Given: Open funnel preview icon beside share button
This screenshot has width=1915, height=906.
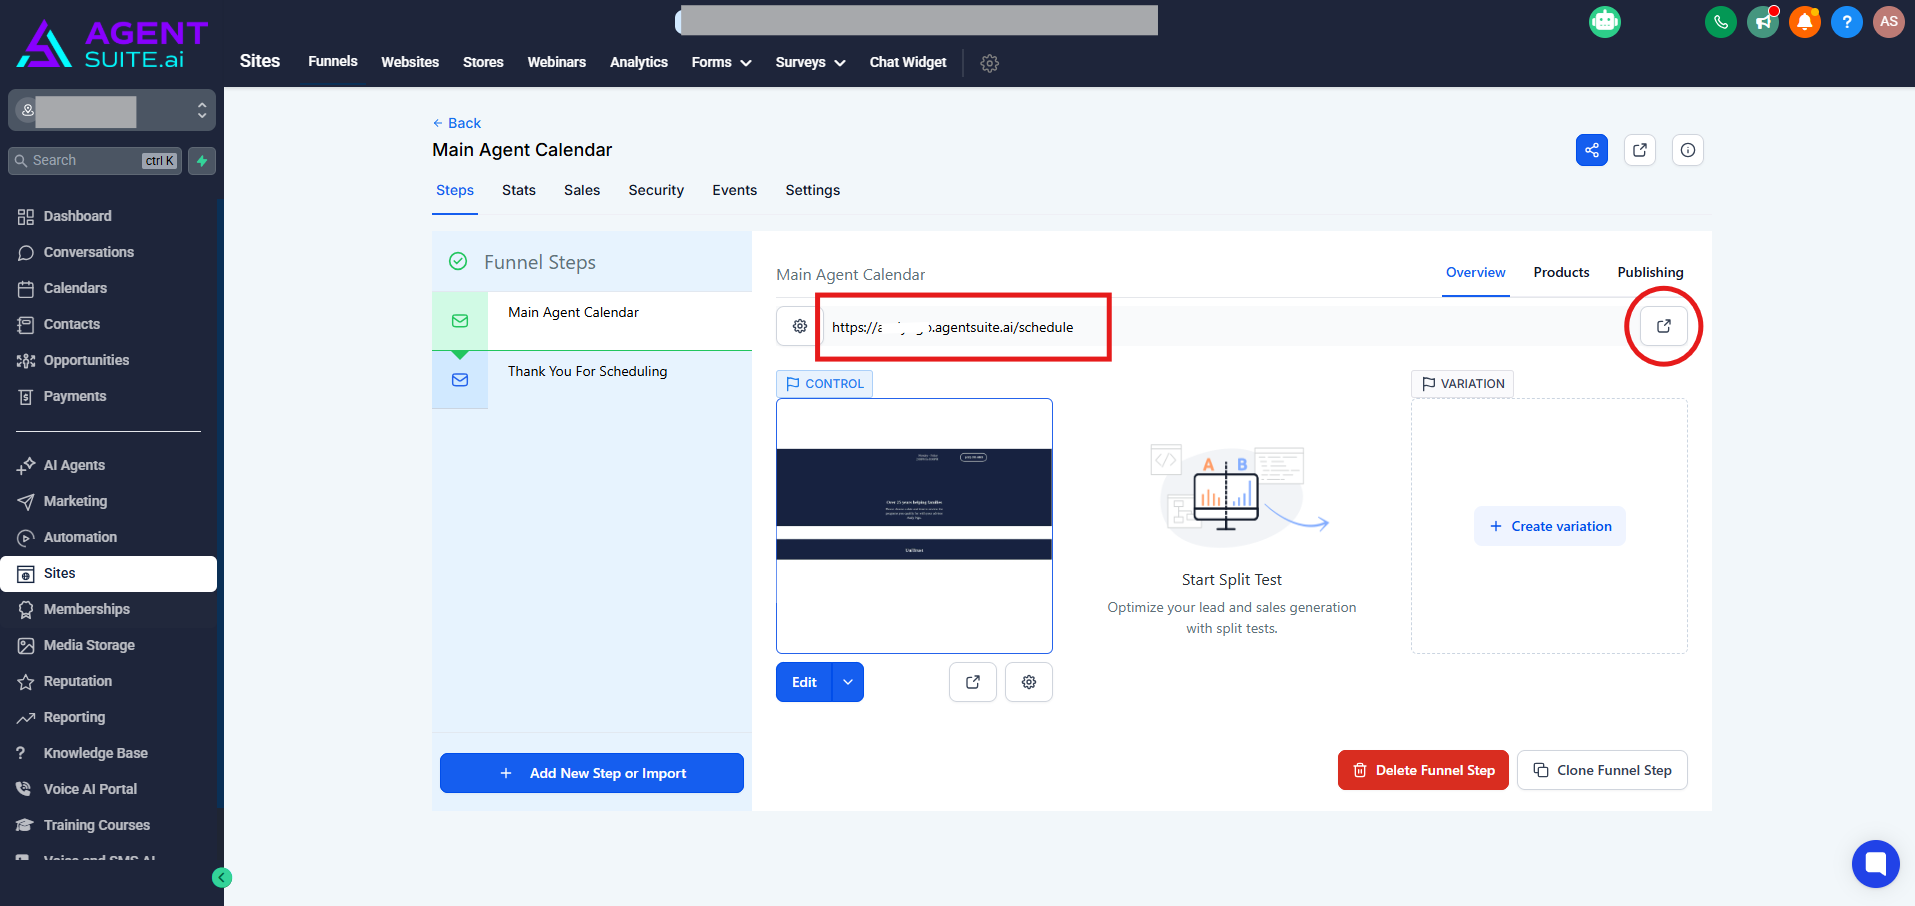Looking at the screenshot, I should coord(1640,150).
